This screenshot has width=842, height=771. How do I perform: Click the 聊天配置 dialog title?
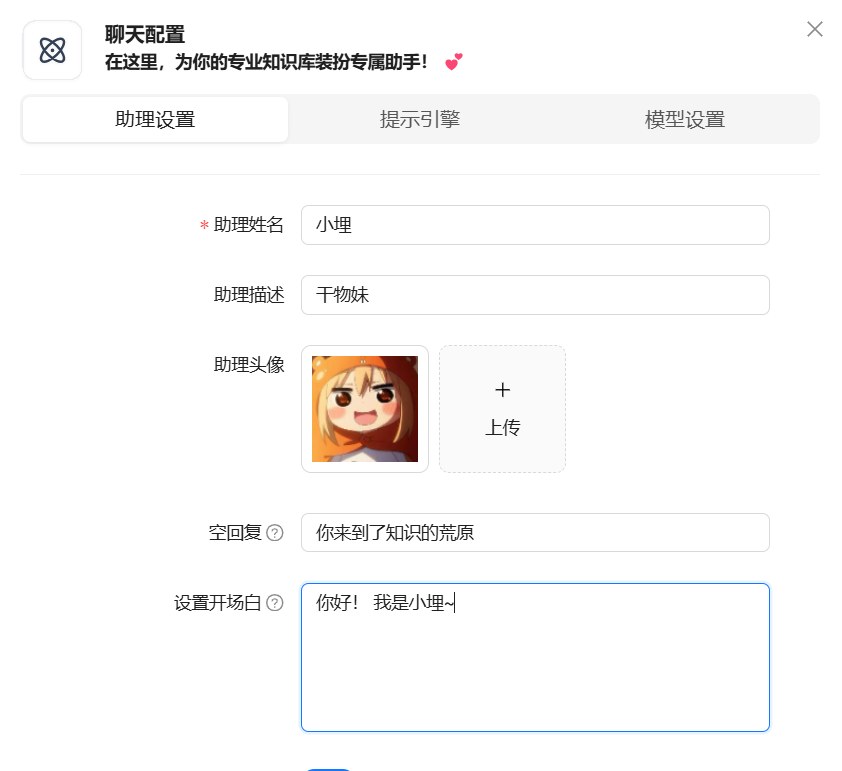(145, 35)
